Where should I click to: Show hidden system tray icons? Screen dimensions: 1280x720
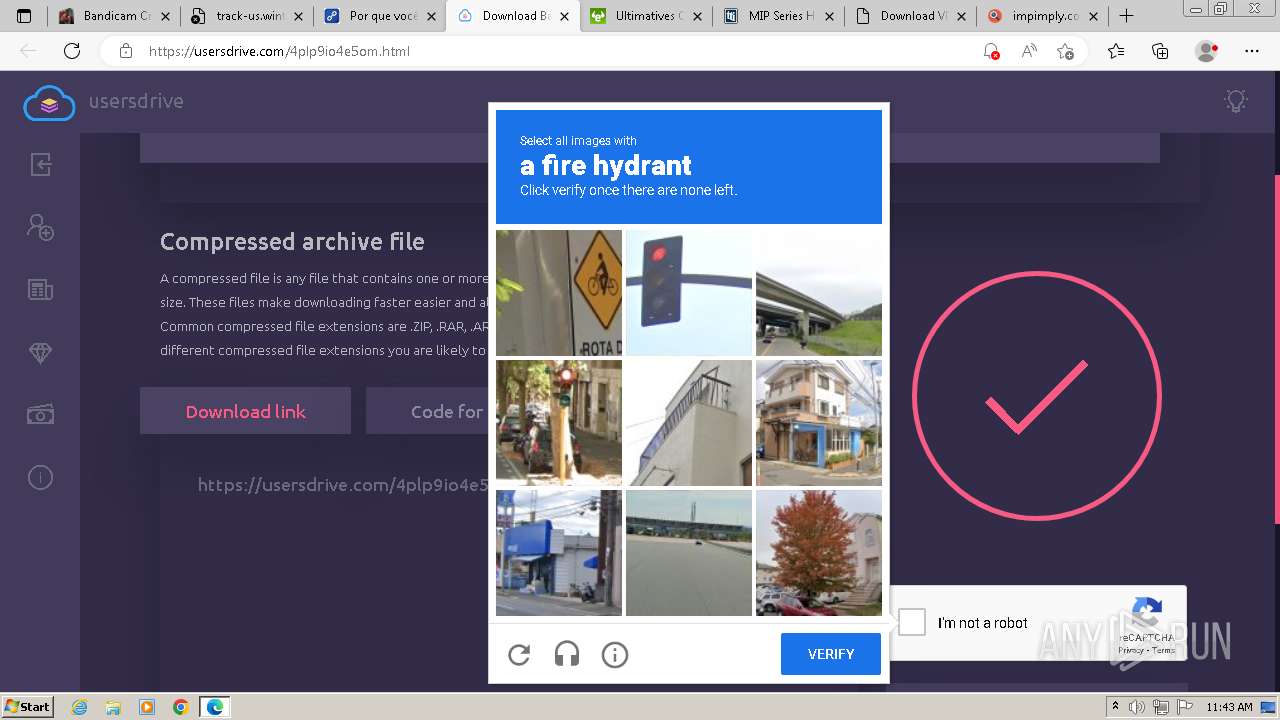click(x=1116, y=707)
